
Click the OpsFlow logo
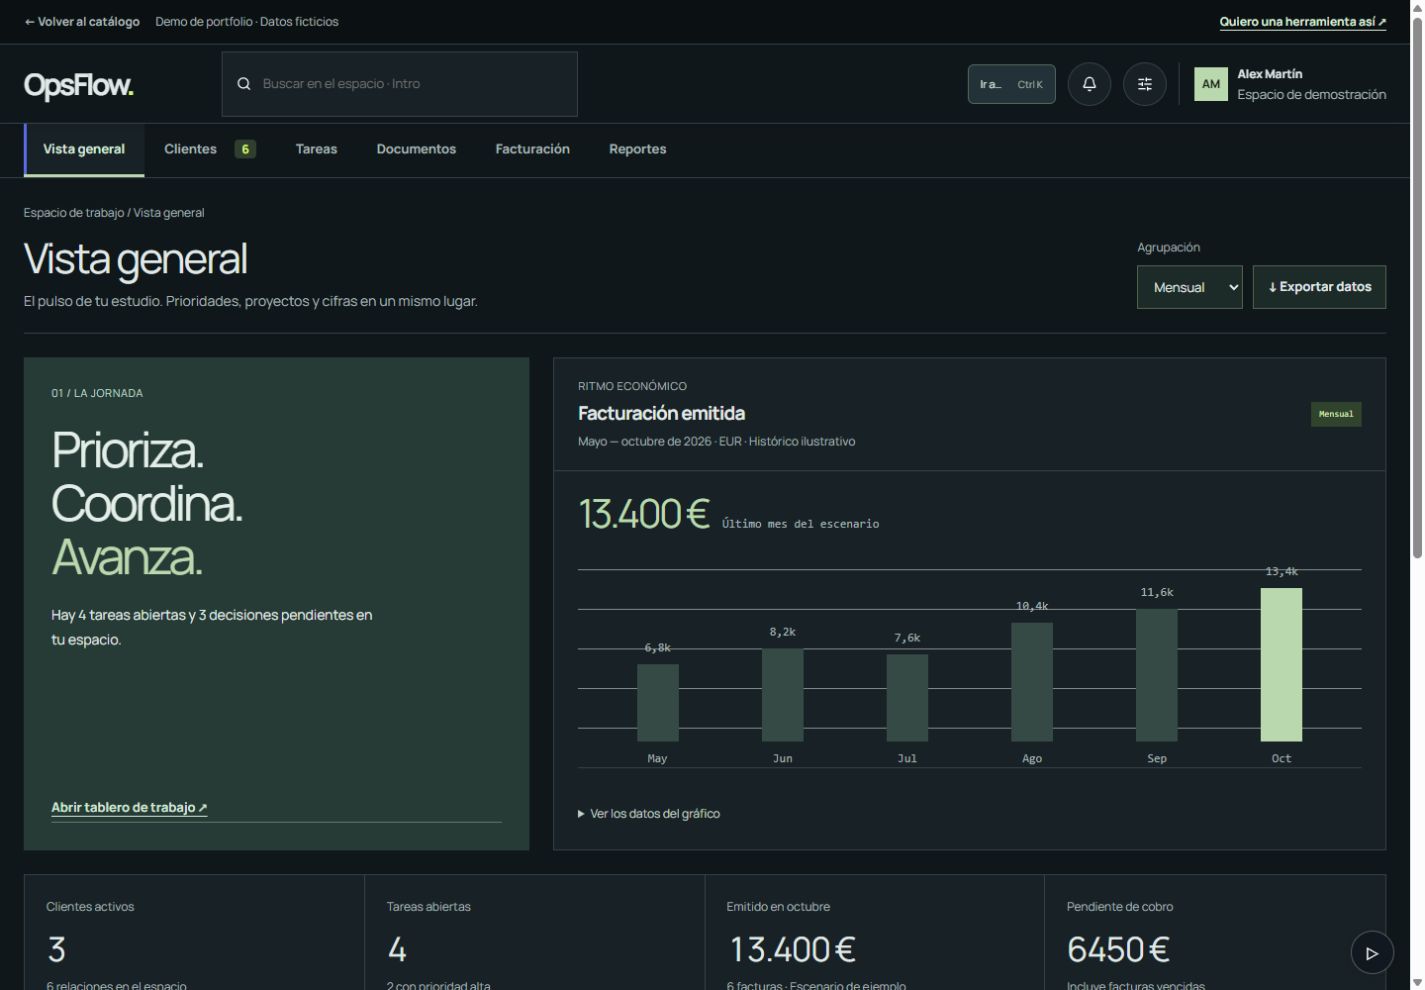click(78, 85)
